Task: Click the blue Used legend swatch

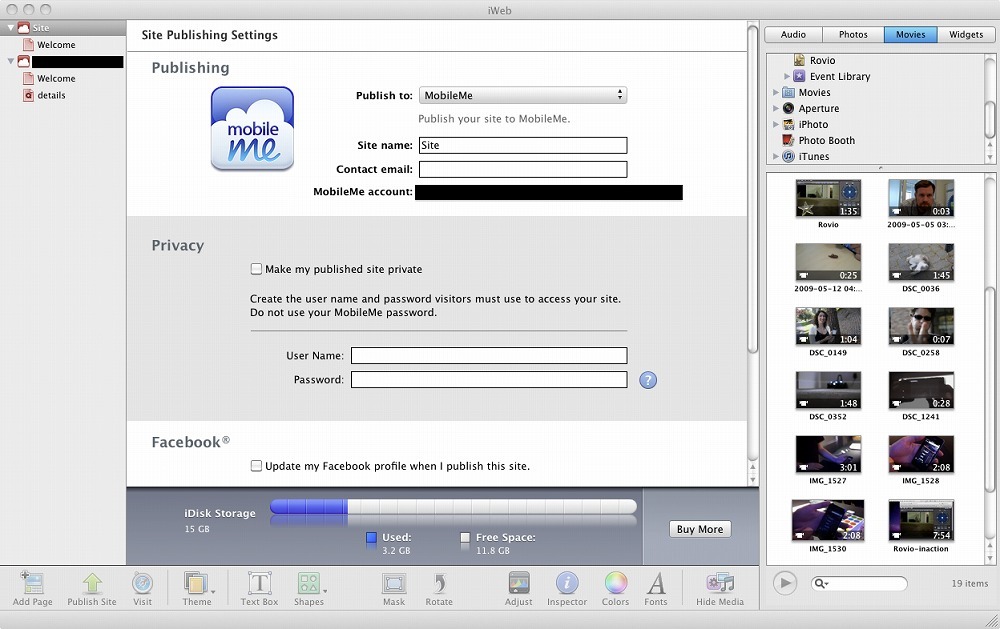Action: 371,538
